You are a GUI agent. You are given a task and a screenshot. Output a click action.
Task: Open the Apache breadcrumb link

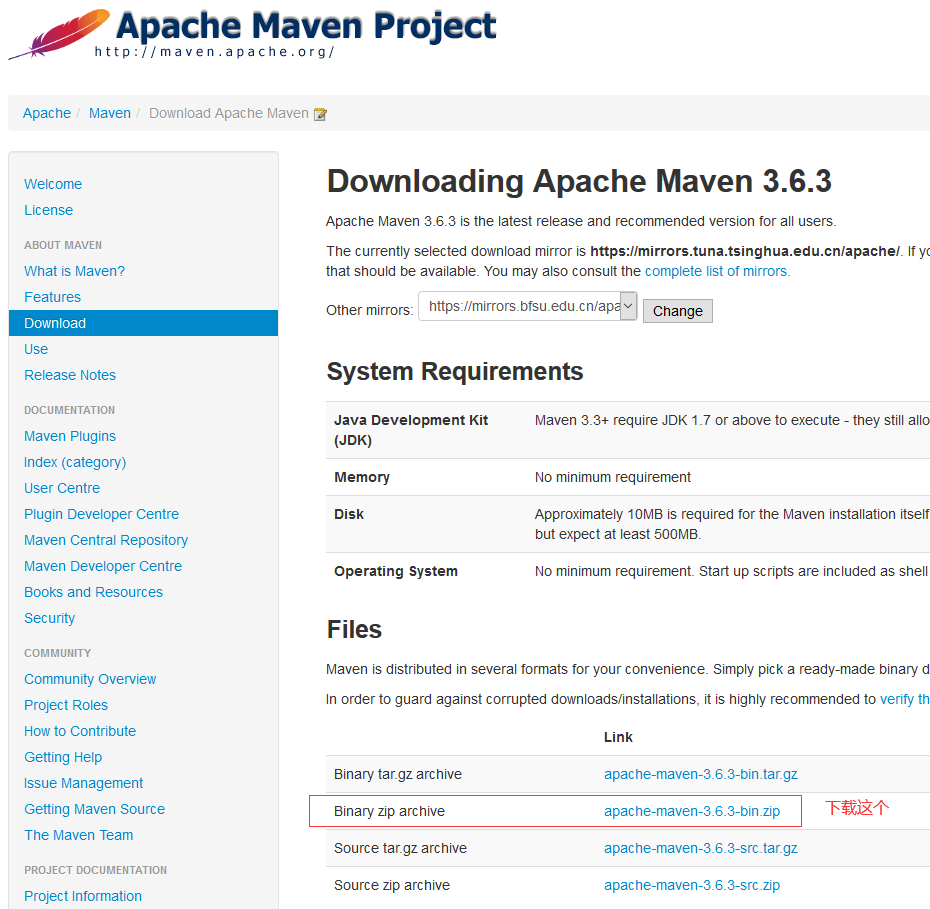pos(47,113)
